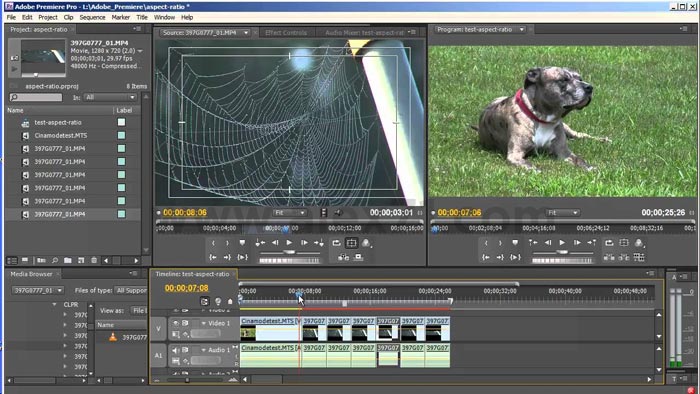
Task: Create New Bin in Project panel
Action: 67,260
